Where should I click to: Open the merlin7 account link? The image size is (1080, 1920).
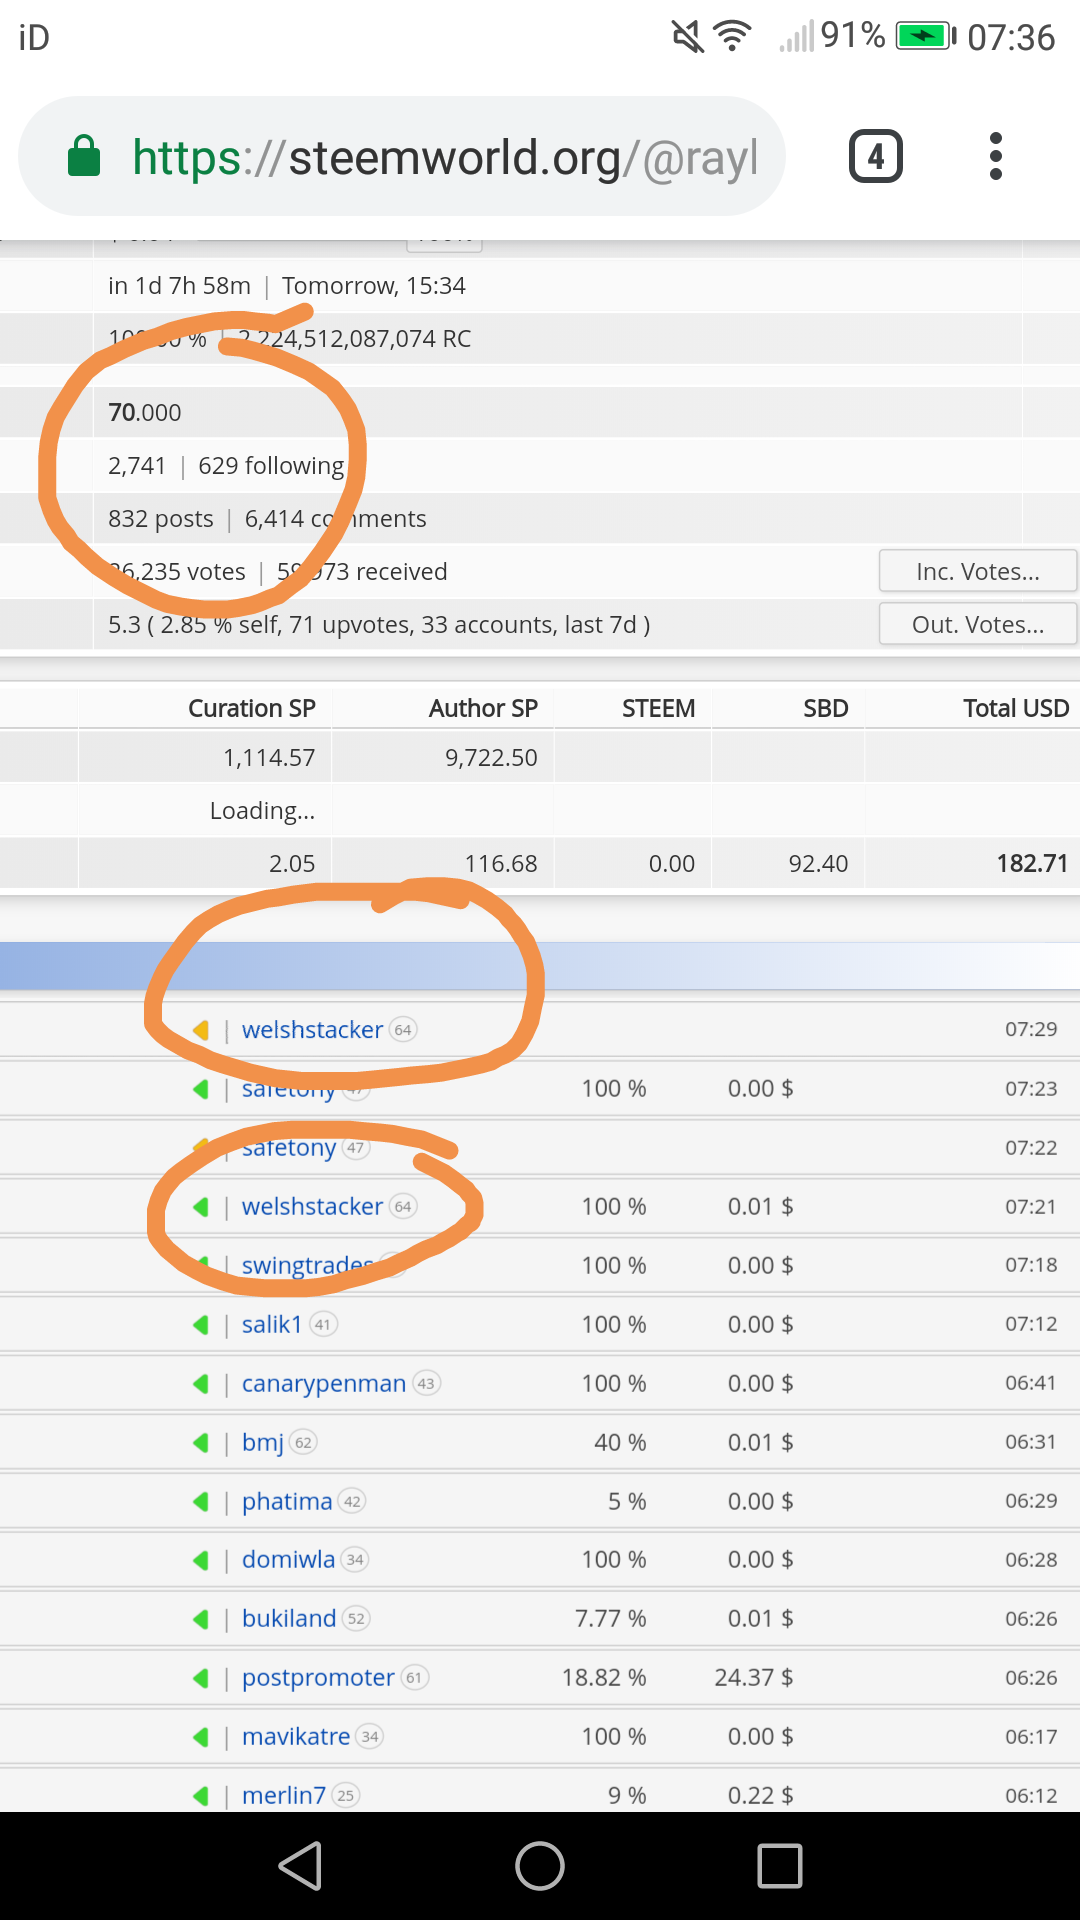[x=284, y=1795]
